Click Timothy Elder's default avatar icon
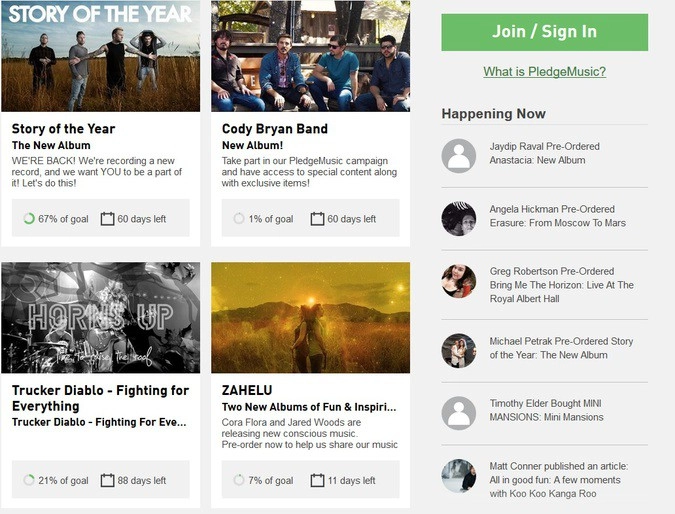Viewport: 675px width, 514px height. tap(458, 413)
